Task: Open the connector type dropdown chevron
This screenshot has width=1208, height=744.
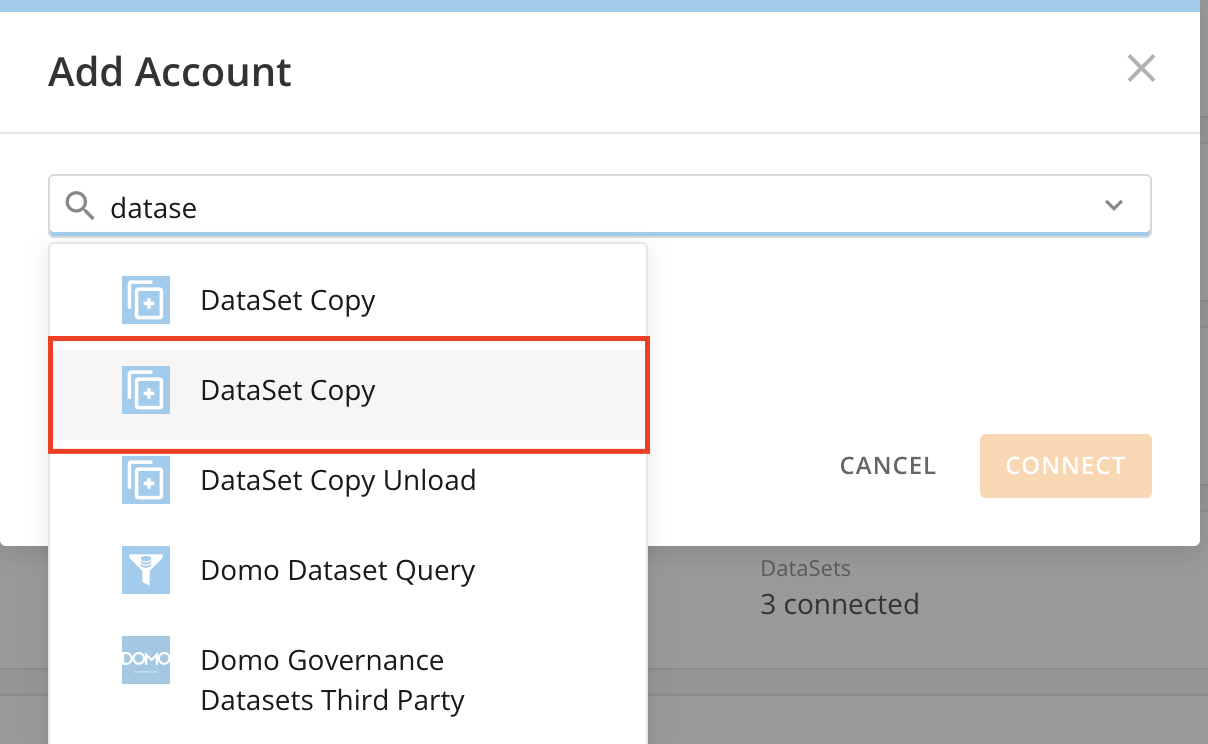Action: 1113,205
